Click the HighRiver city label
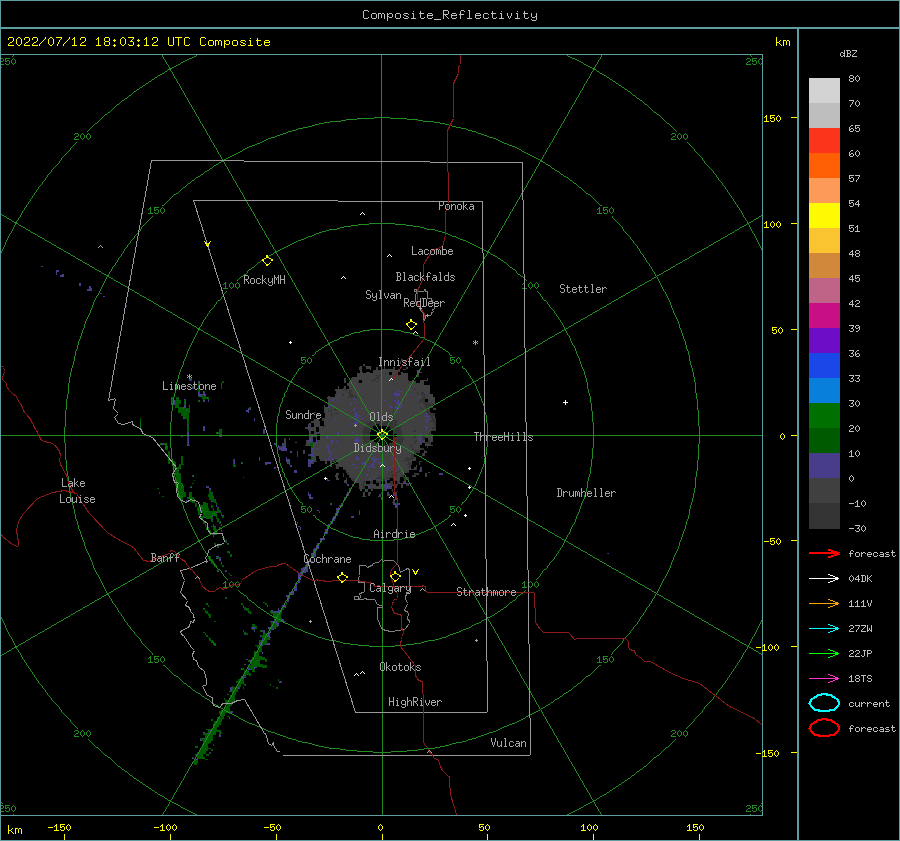This screenshot has height=841, width=900. 415,702
